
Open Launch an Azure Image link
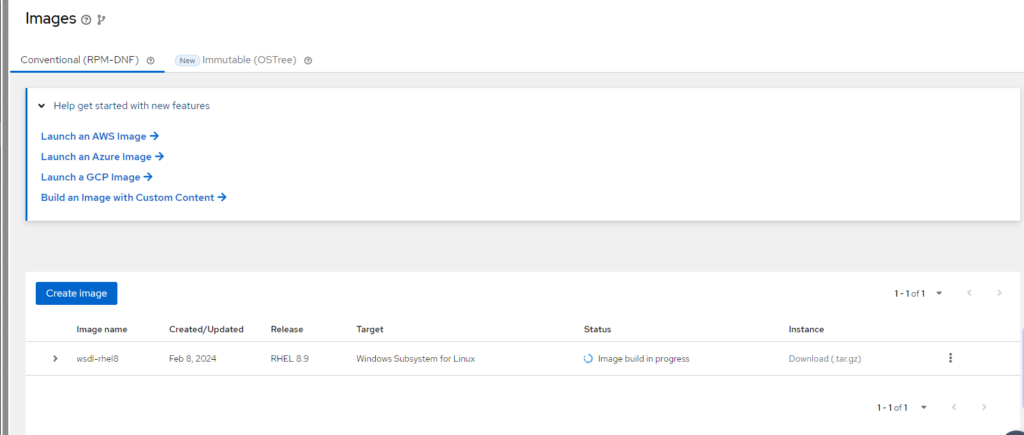(x=102, y=157)
